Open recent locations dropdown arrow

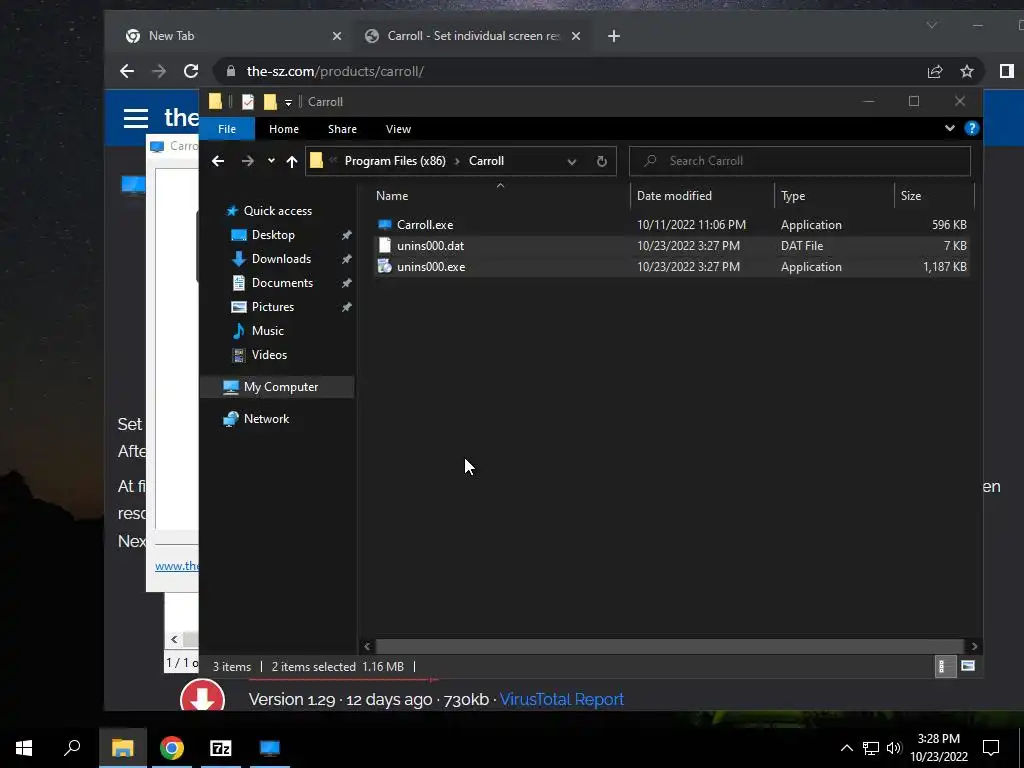click(271, 161)
